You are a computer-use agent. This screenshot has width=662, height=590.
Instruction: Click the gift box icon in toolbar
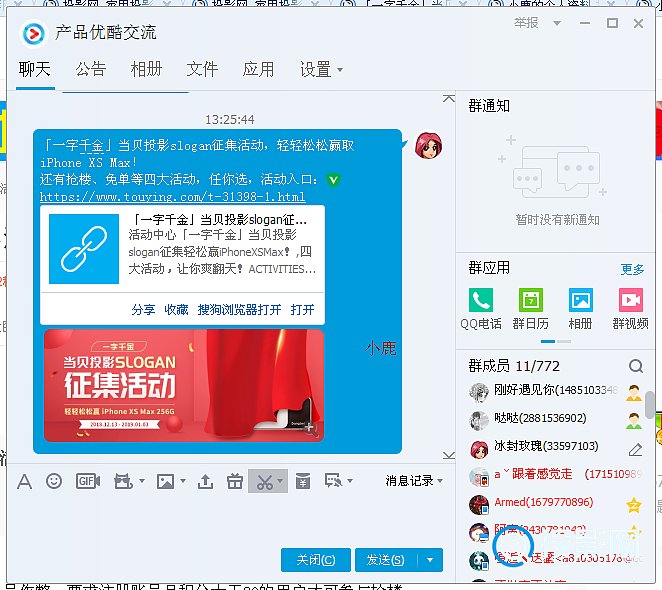(x=235, y=481)
